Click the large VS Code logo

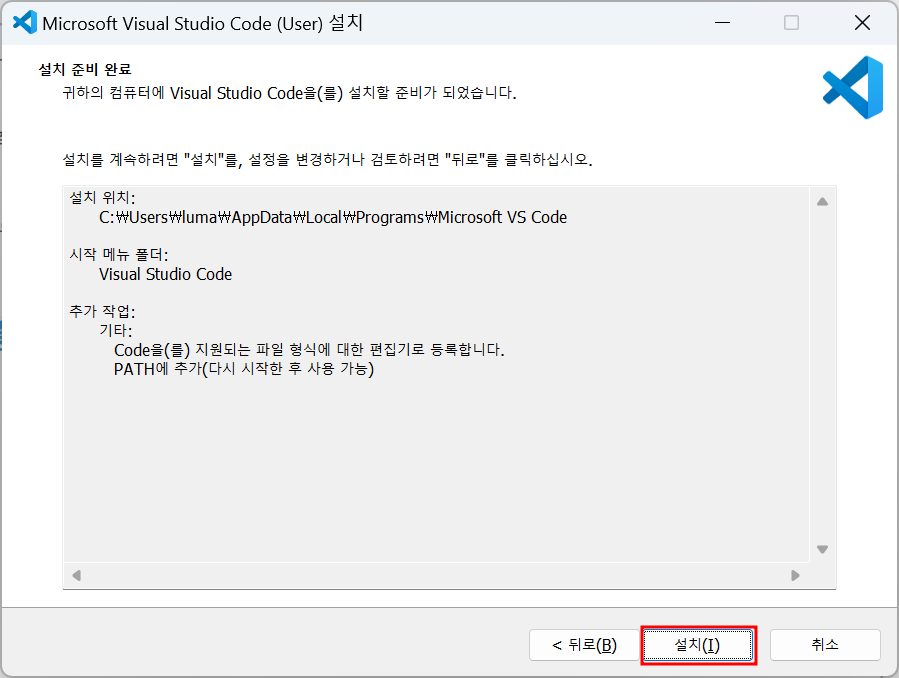point(853,87)
